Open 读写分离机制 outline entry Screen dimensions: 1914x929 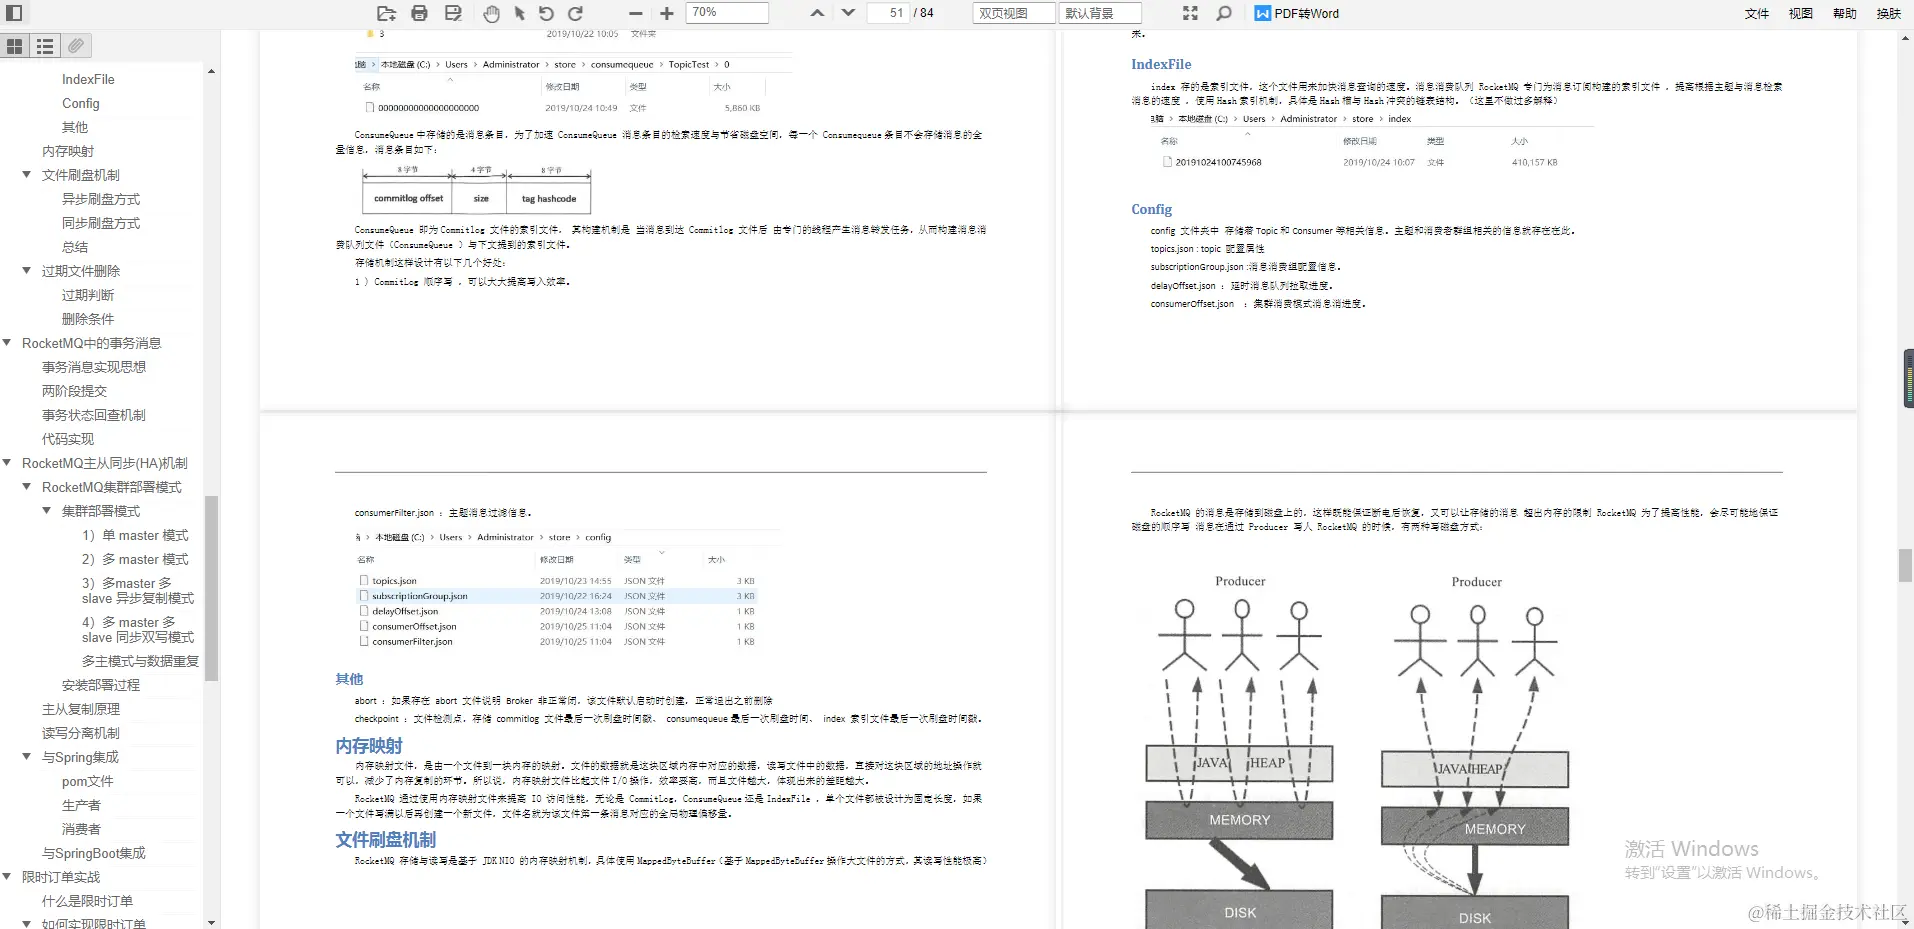[81, 733]
